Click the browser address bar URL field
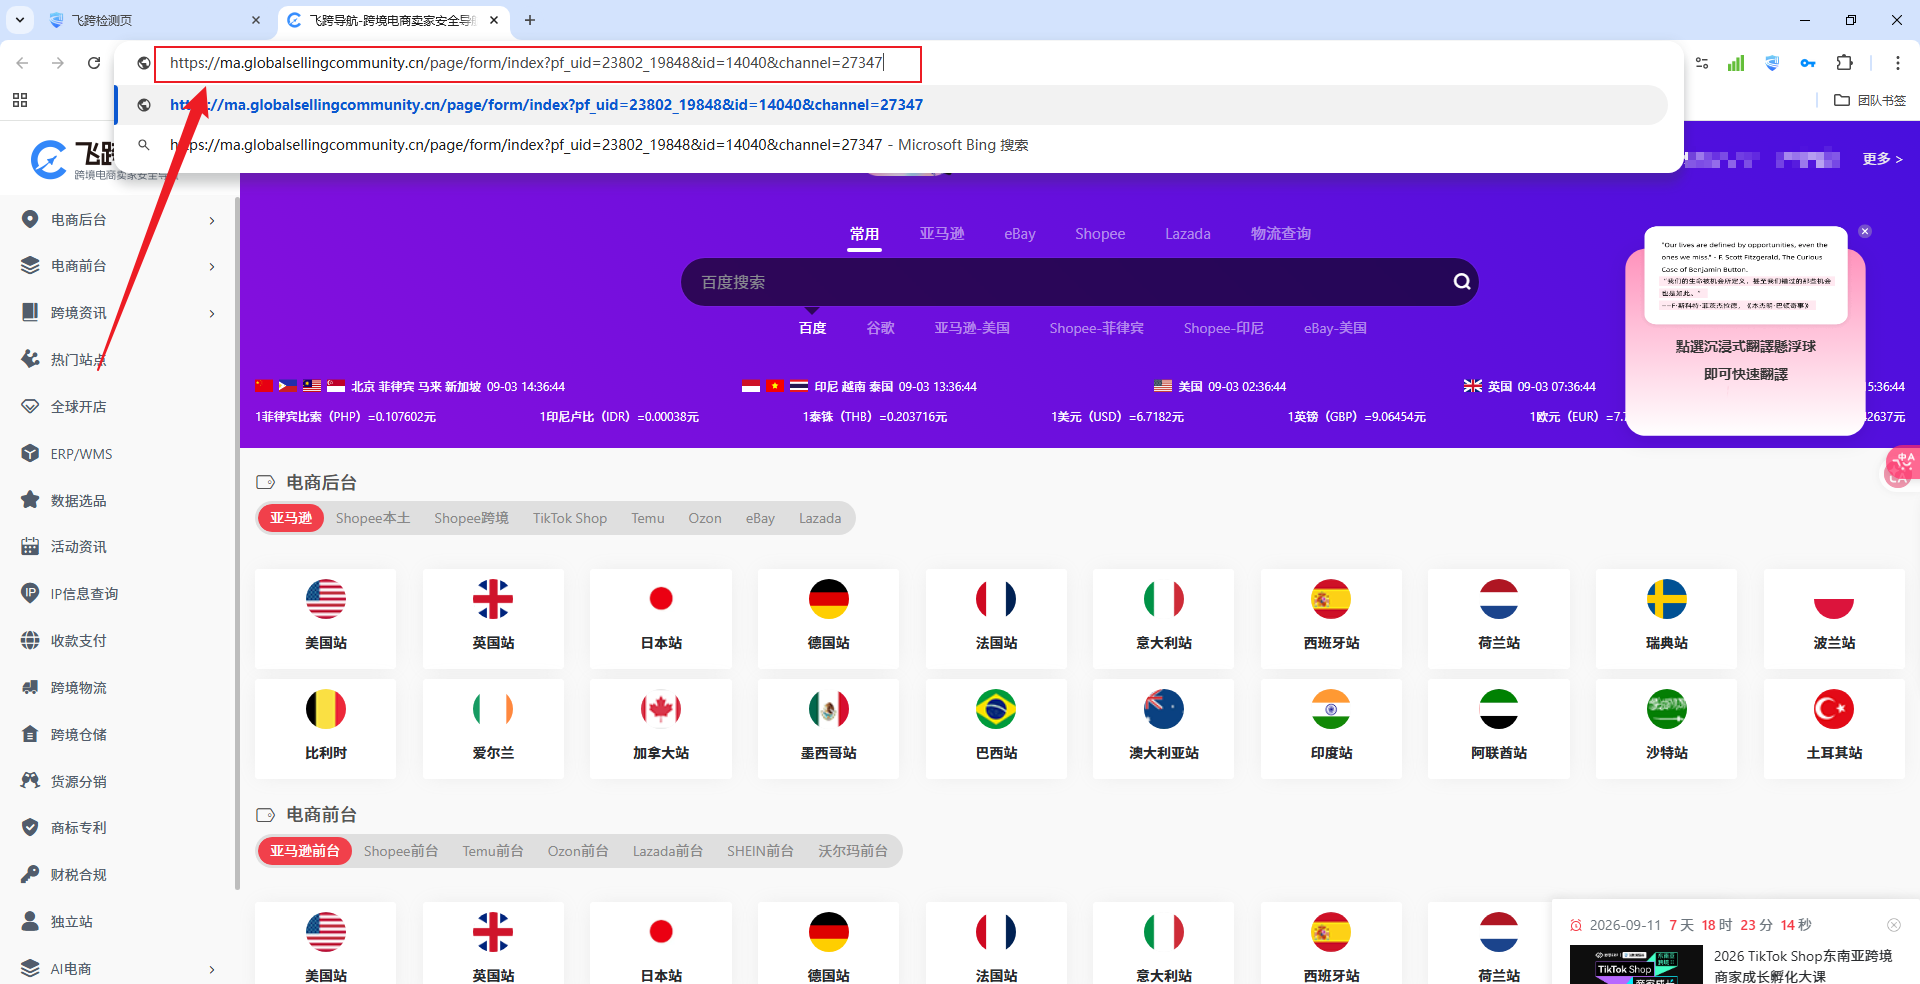 click(x=538, y=63)
